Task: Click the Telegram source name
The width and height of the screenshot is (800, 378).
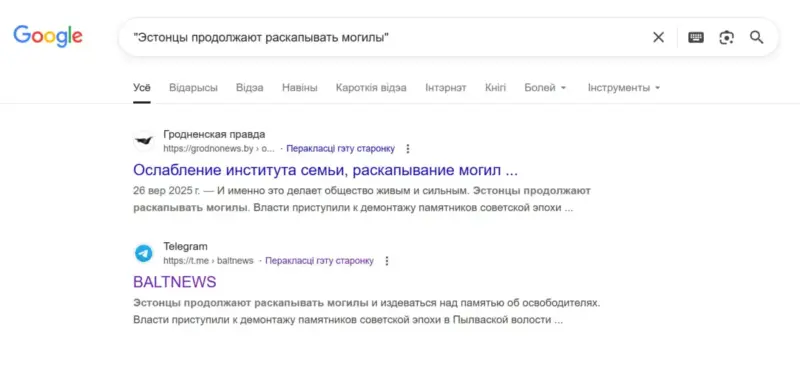Action: coord(185,247)
